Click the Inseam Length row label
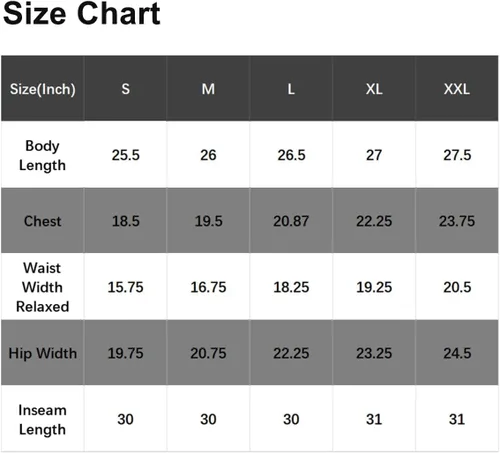Image resolution: width=500 pixels, height=453 pixels. click(43, 419)
